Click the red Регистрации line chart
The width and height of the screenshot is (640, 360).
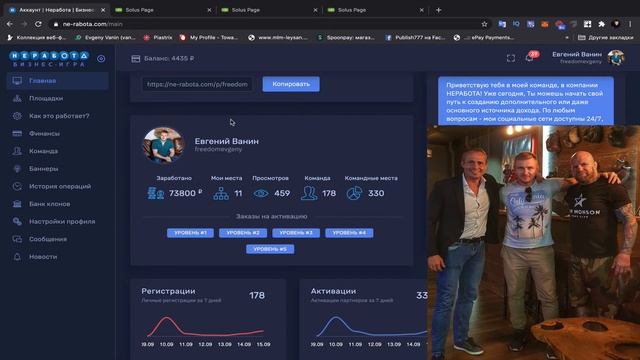pyautogui.click(x=206, y=327)
